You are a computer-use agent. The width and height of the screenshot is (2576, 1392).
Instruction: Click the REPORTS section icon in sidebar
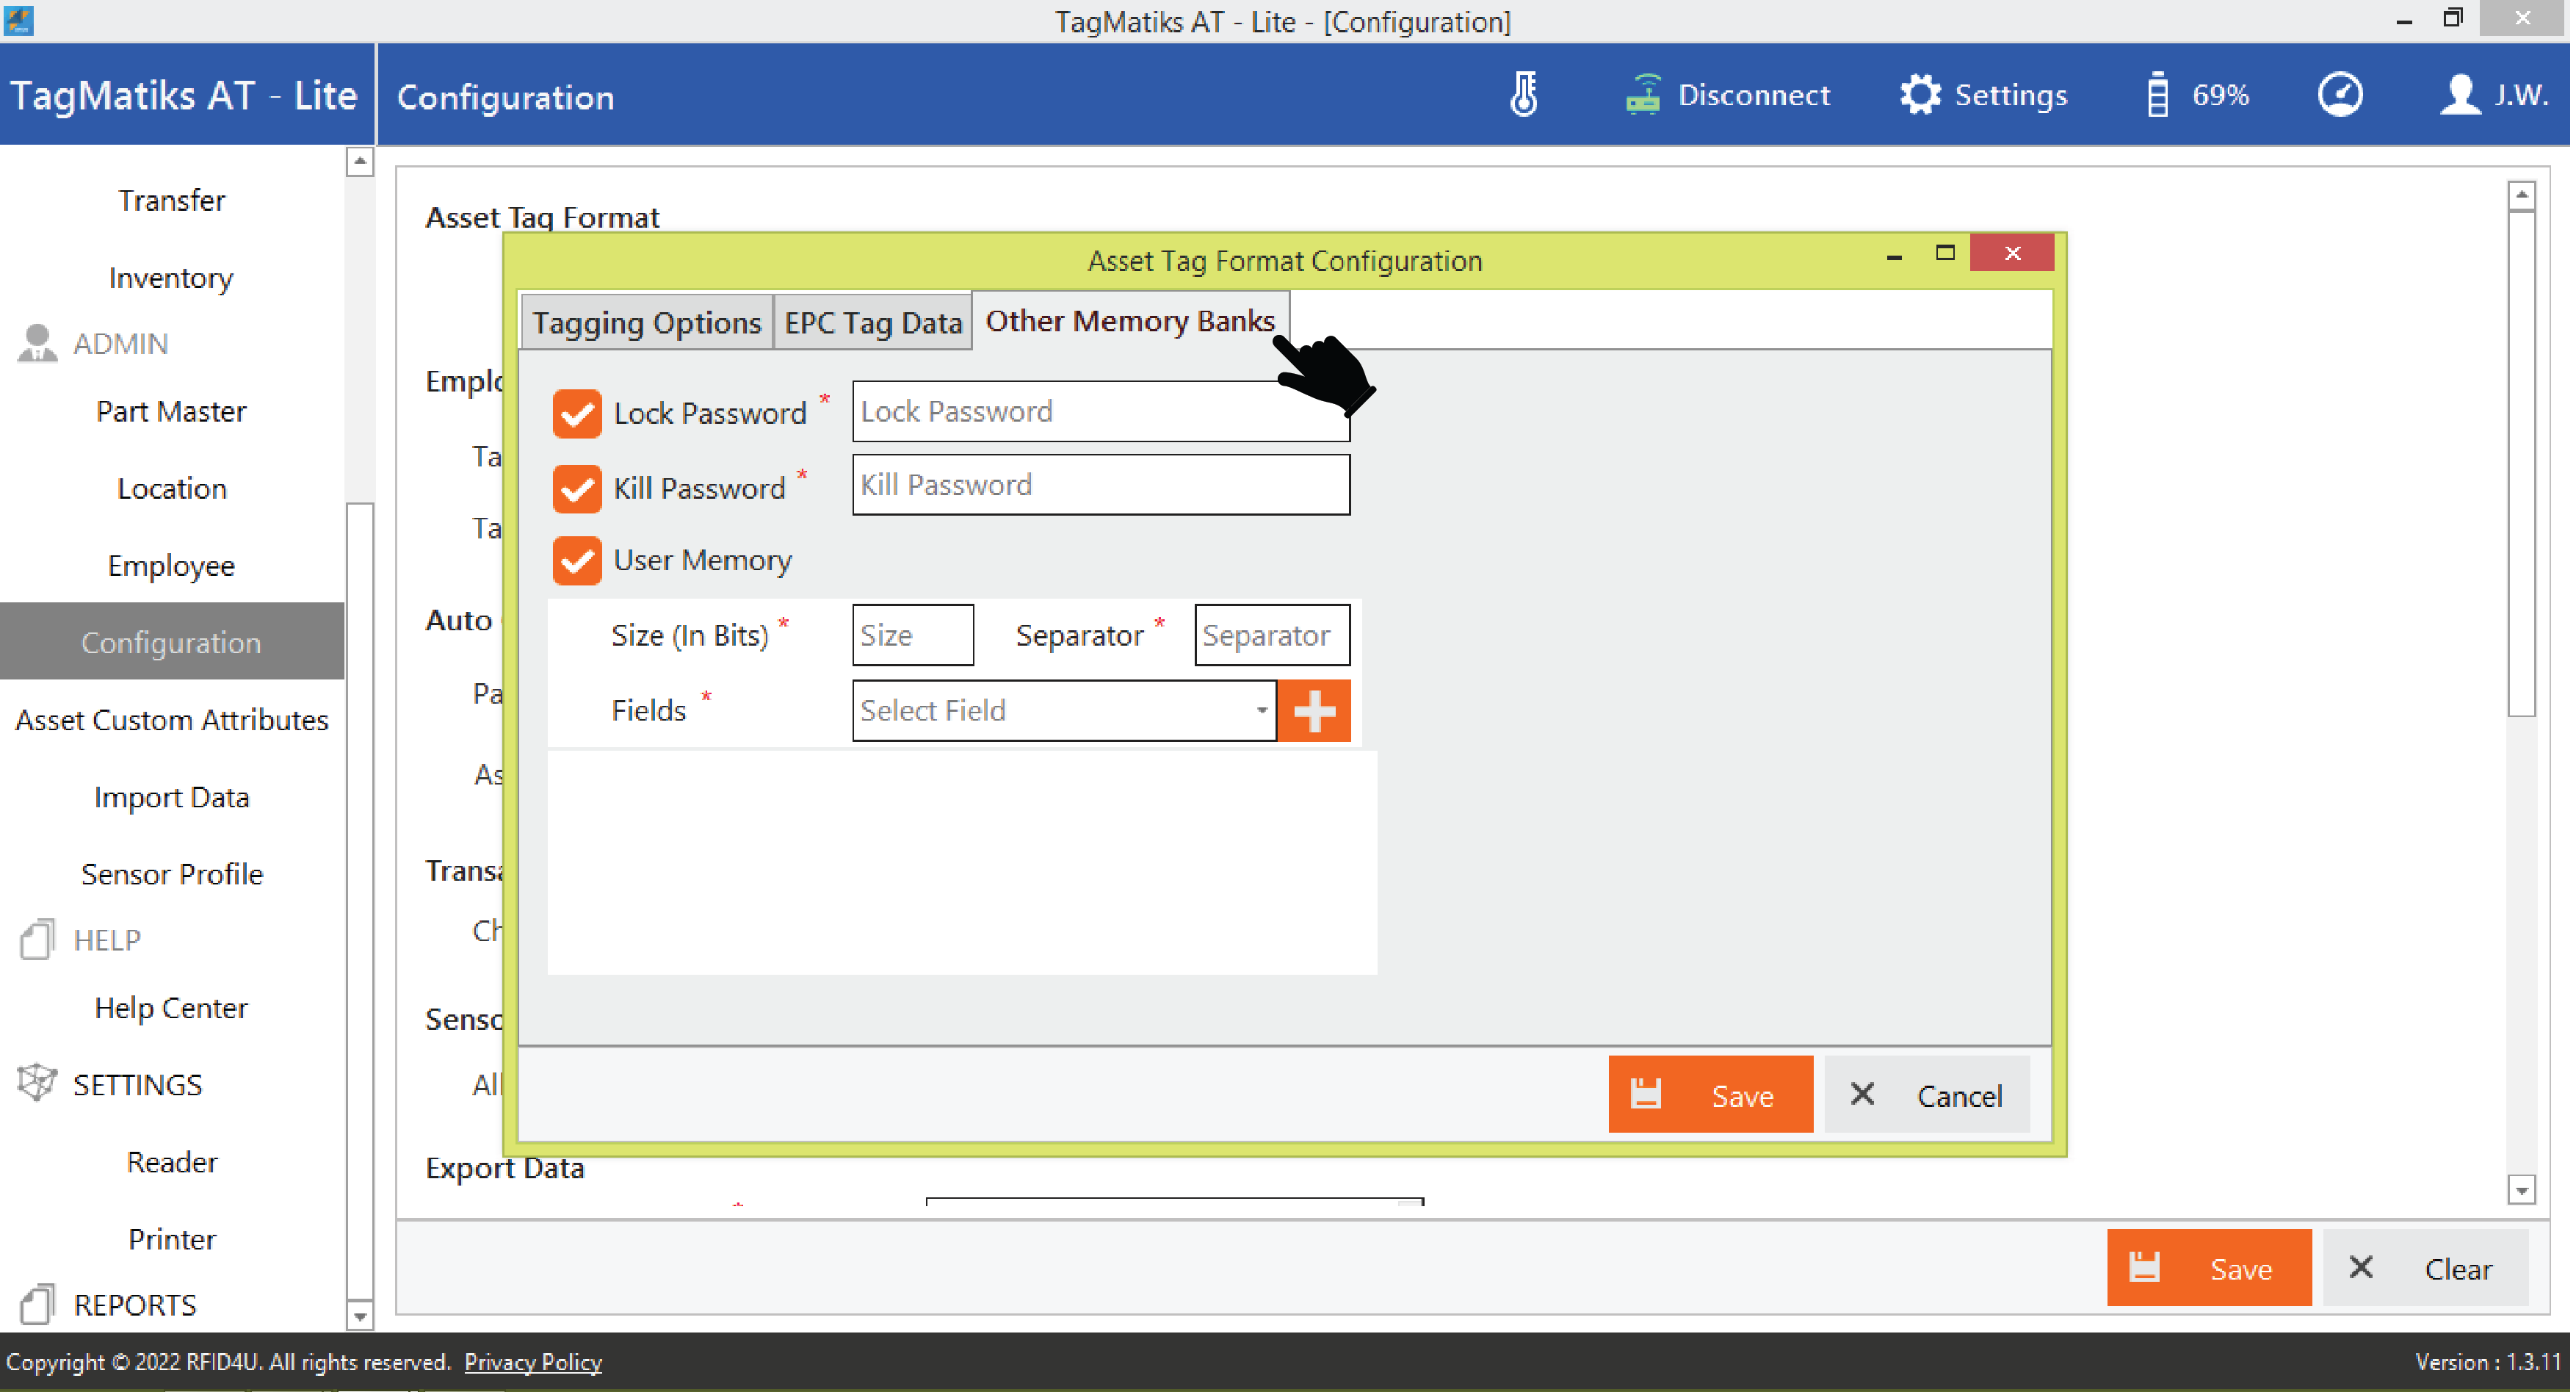[37, 1304]
